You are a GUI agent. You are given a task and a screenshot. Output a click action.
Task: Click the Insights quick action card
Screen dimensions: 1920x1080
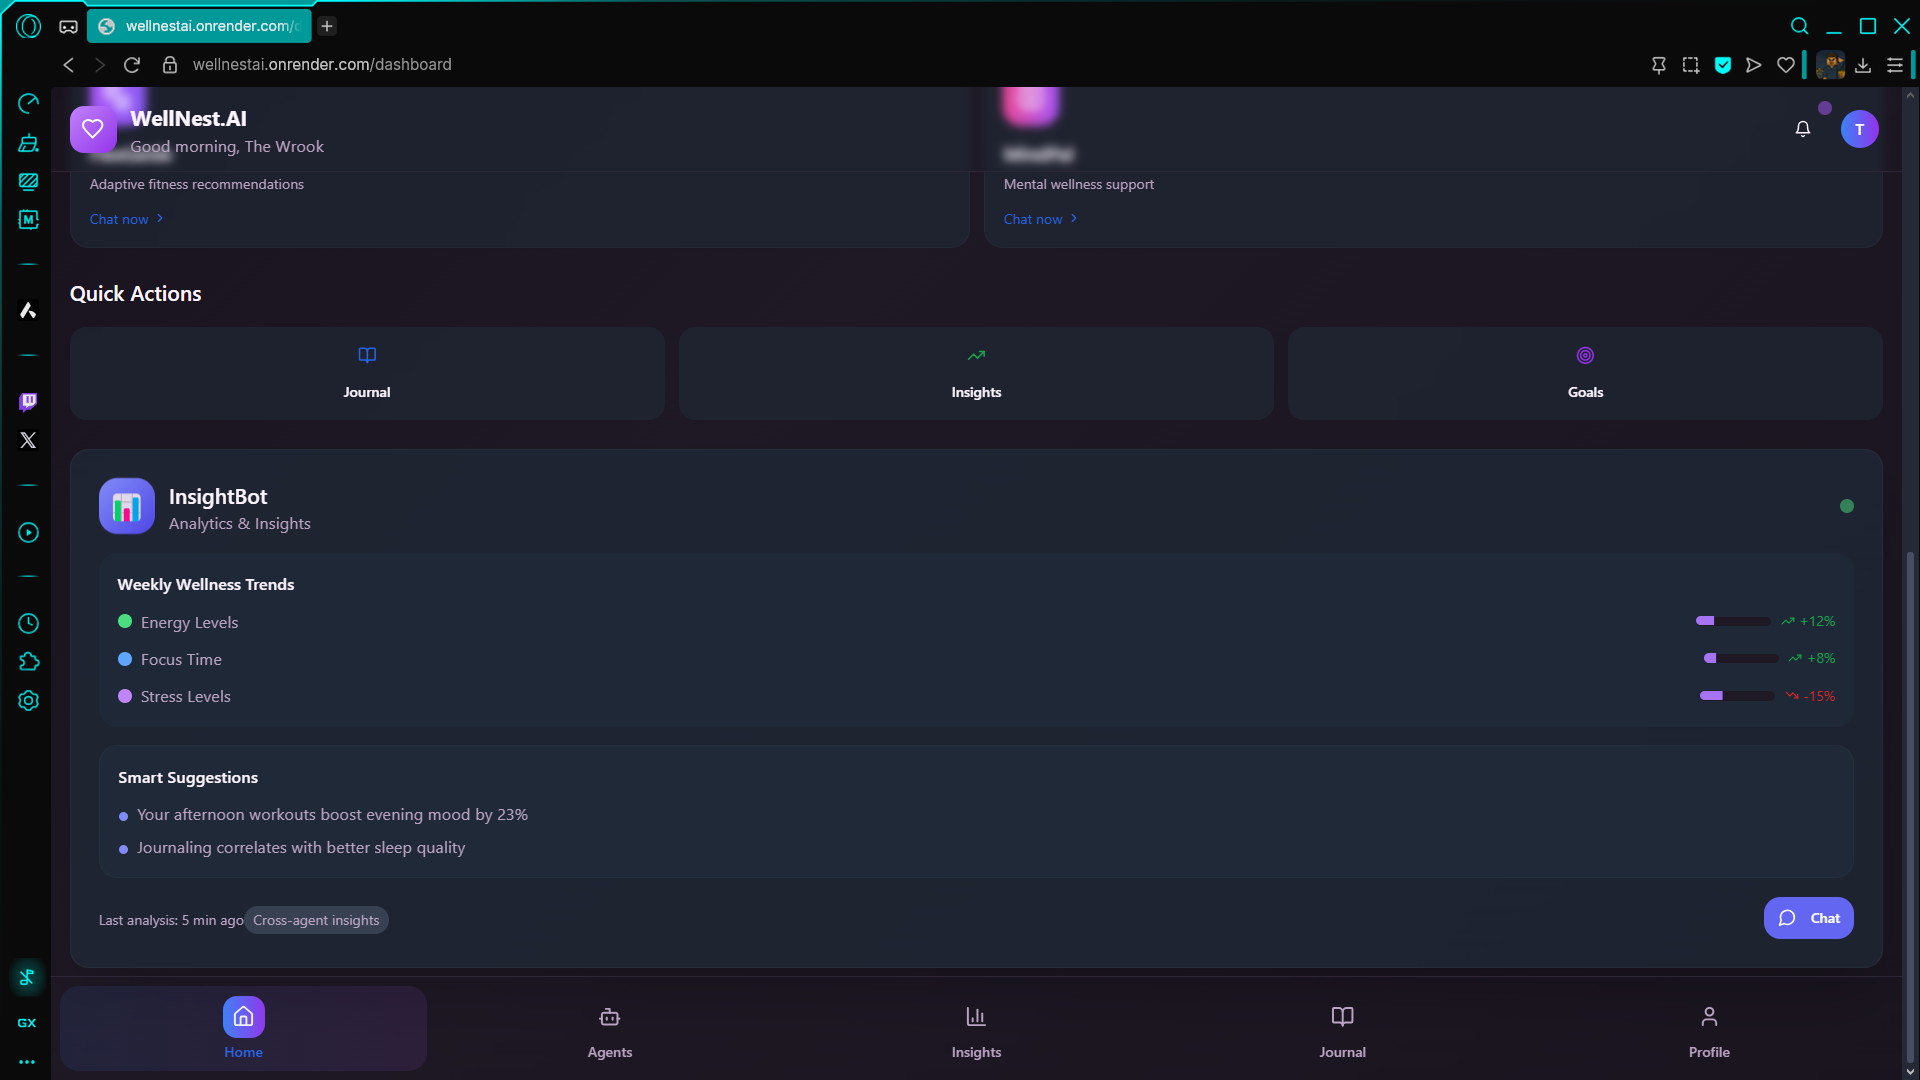[976, 373]
